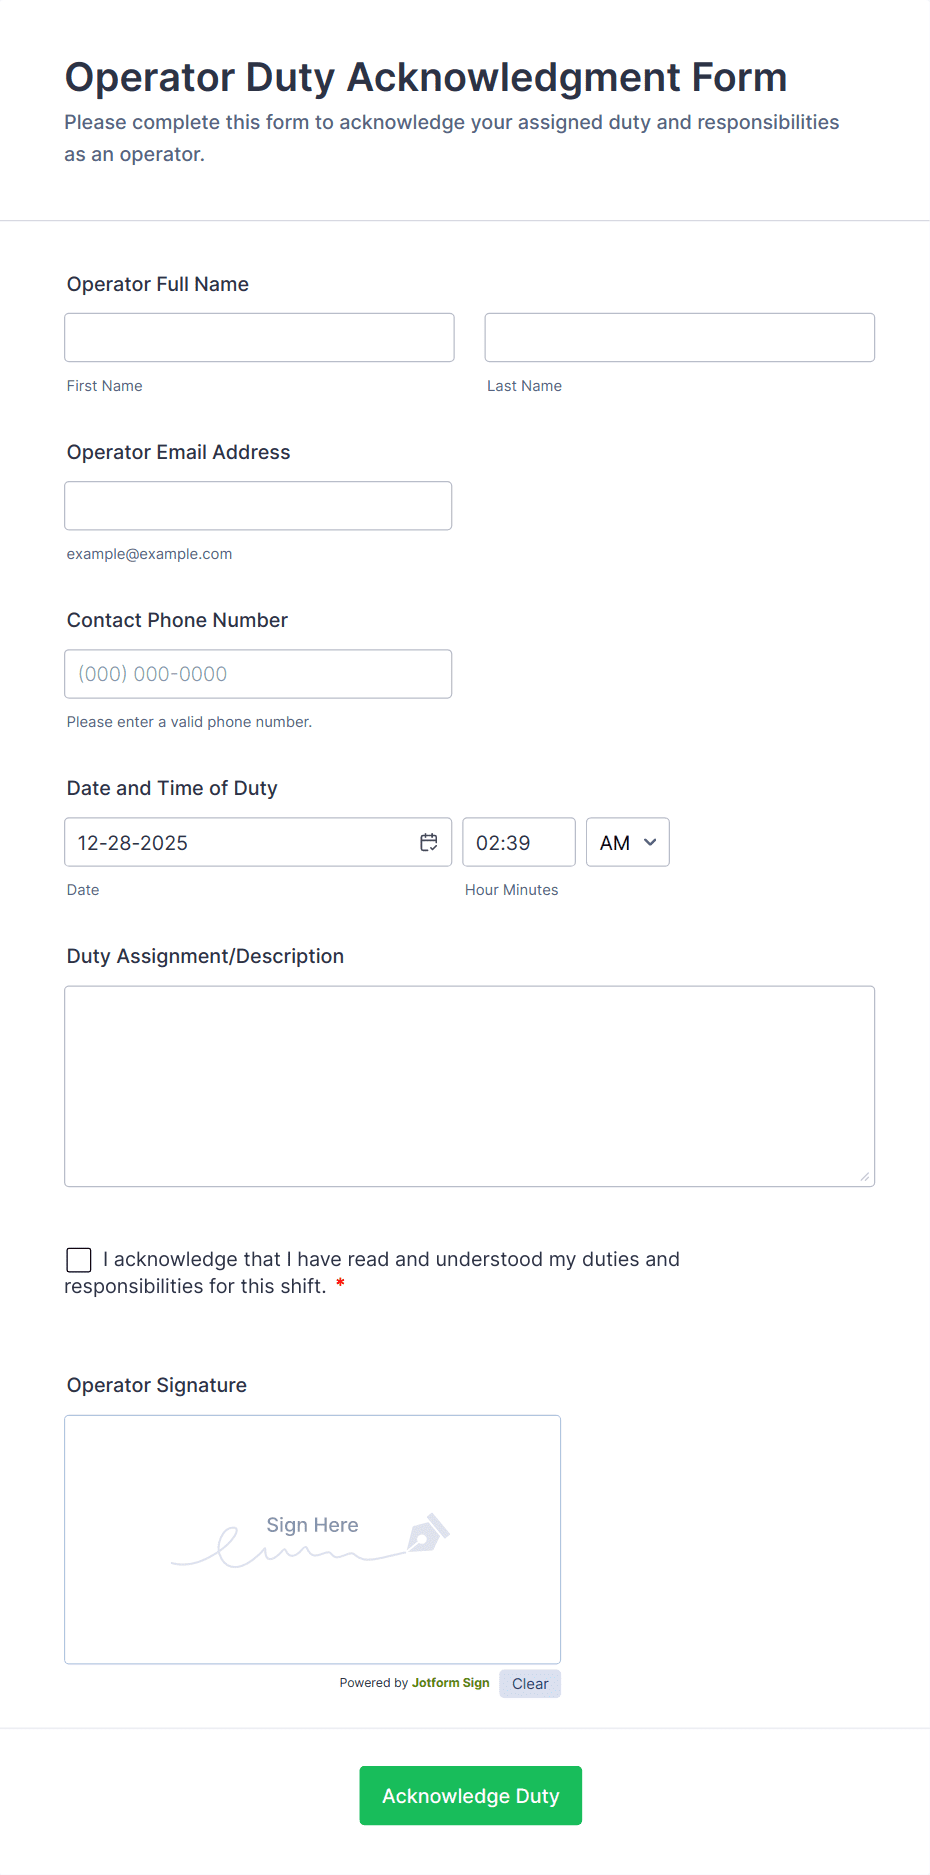Viewport: 930px width, 1875px height.
Task: Click the time field showing 02:39
Action: [518, 842]
